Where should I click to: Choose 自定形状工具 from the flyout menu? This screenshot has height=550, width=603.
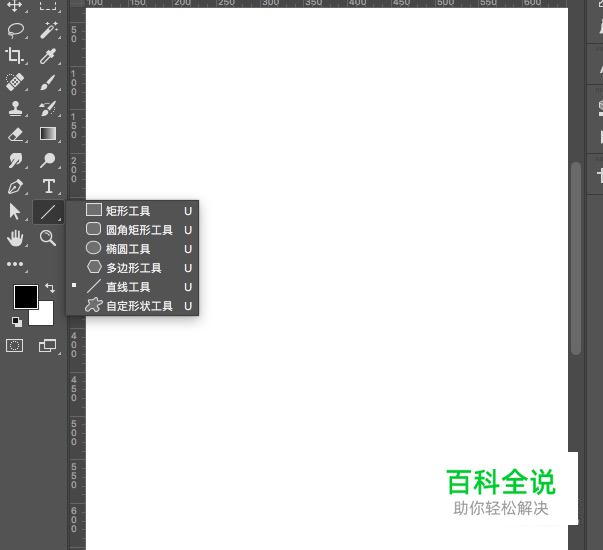click(x=133, y=306)
